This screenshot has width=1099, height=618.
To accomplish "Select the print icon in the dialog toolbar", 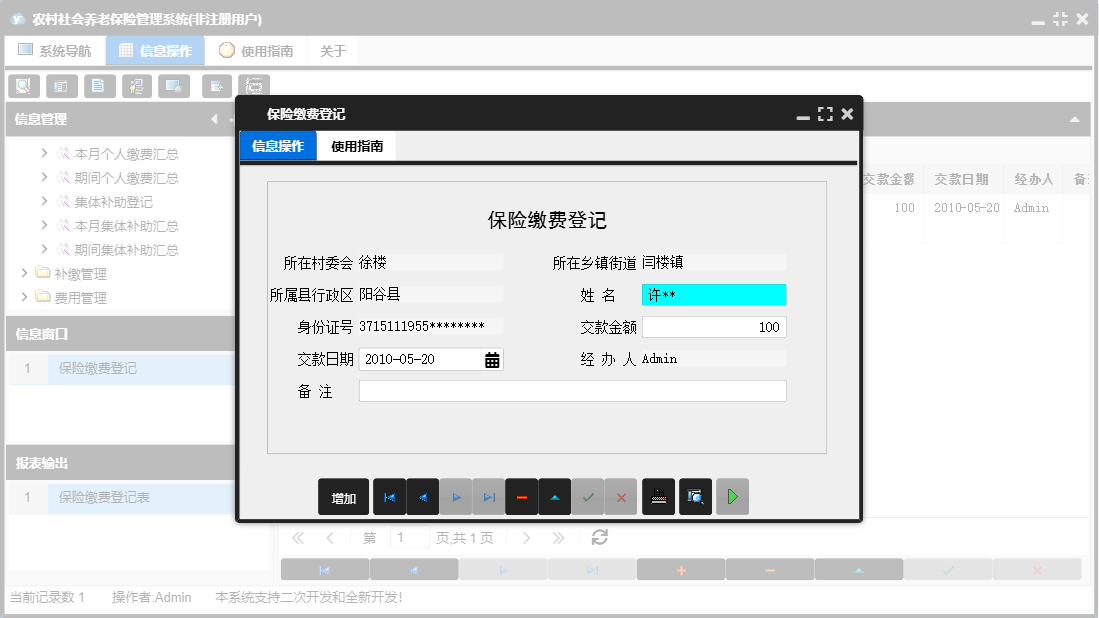I will pos(658,496).
